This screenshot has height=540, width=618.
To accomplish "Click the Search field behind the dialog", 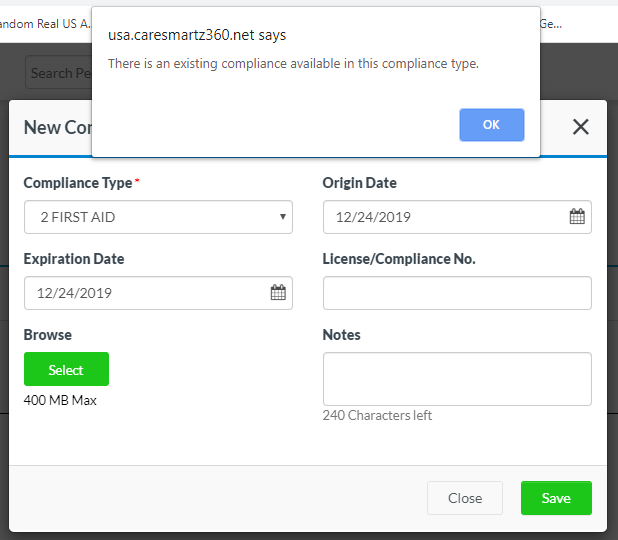I will tap(50, 73).
